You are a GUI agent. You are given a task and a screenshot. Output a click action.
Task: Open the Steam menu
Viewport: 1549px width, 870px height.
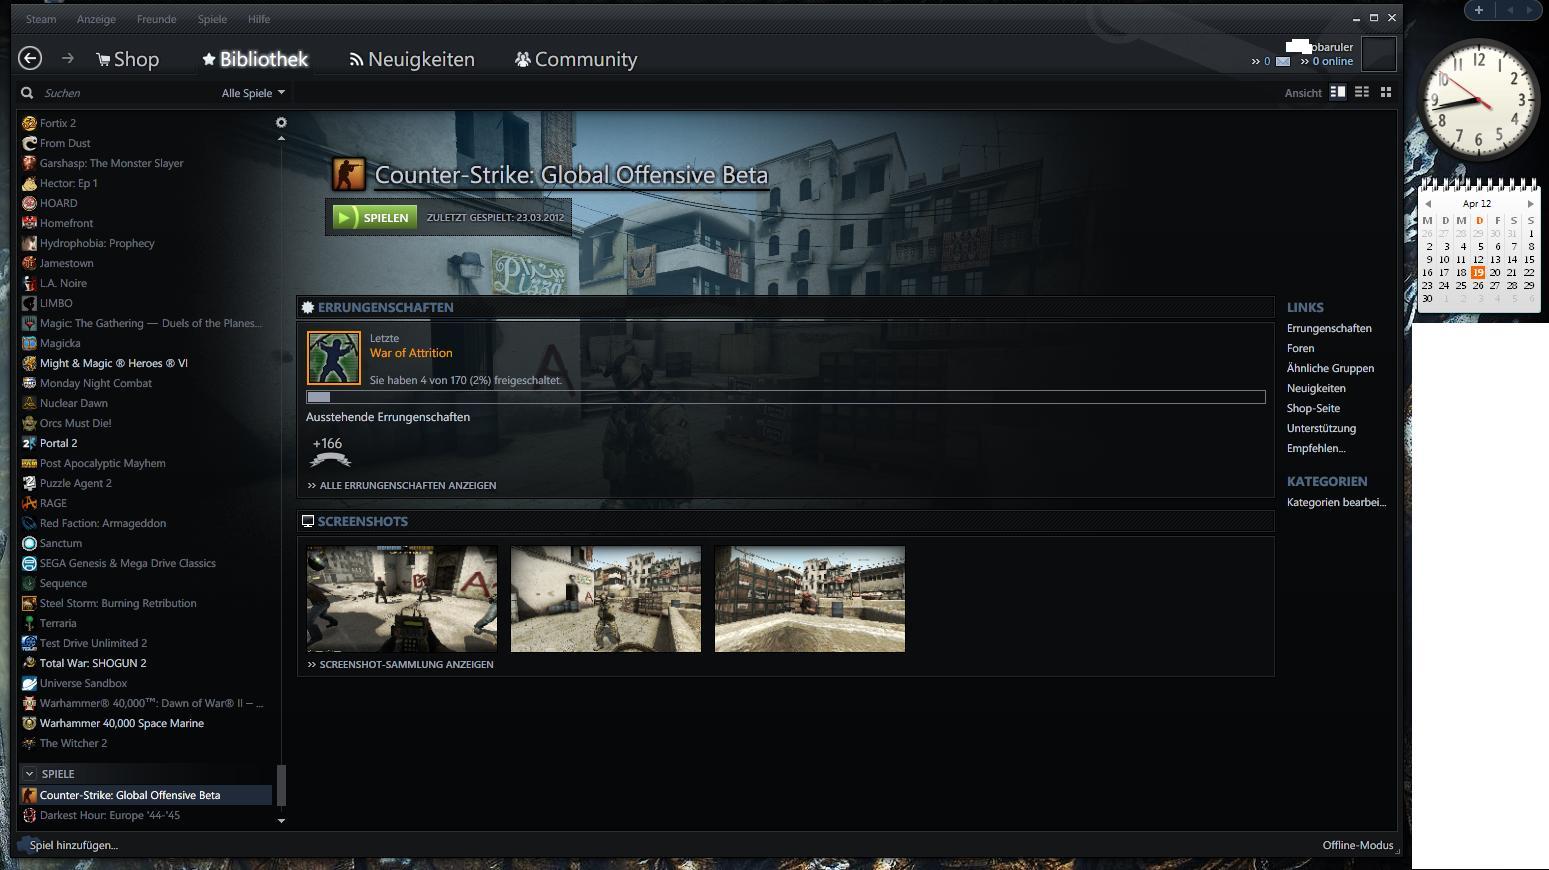pos(41,19)
